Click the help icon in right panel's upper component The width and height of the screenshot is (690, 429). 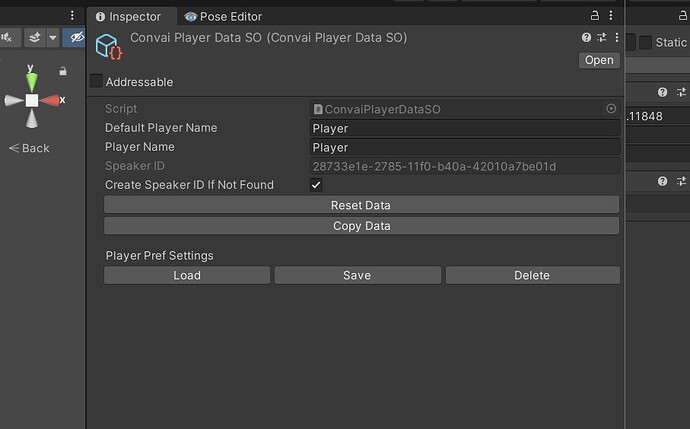pos(662,92)
